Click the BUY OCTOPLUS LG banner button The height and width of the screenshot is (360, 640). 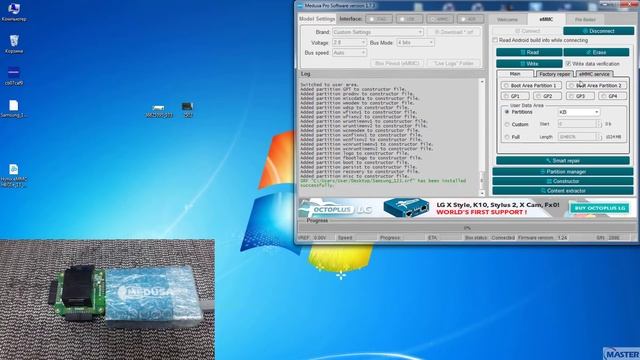(600, 208)
